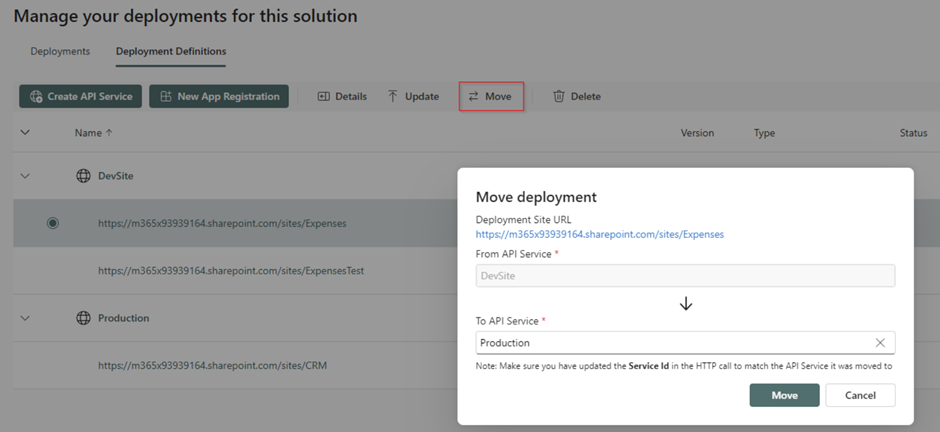Open the Expenses deployment site URL link
This screenshot has width=940, height=432.
(x=599, y=234)
